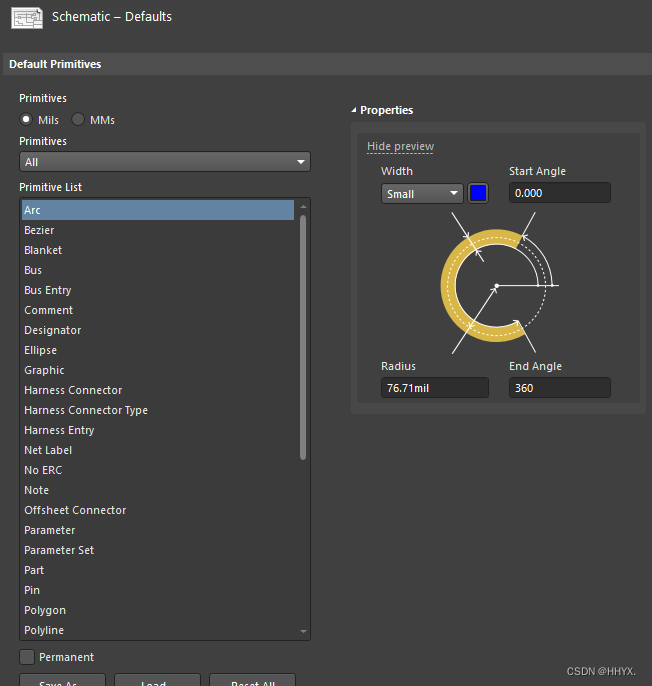Select Harness Connector Type in the list
This screenshot has width=652, height=686.
point(158,410)
